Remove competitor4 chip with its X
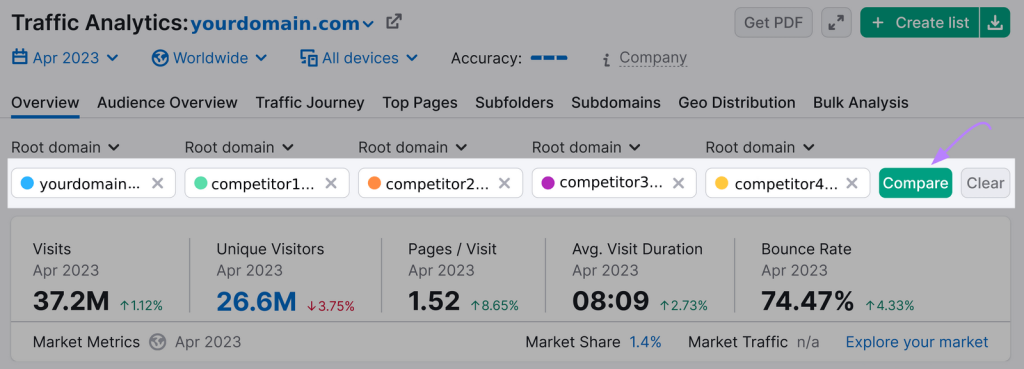Image resolution: width=1024 pixels, height=369 pixels. pos(852,184)
